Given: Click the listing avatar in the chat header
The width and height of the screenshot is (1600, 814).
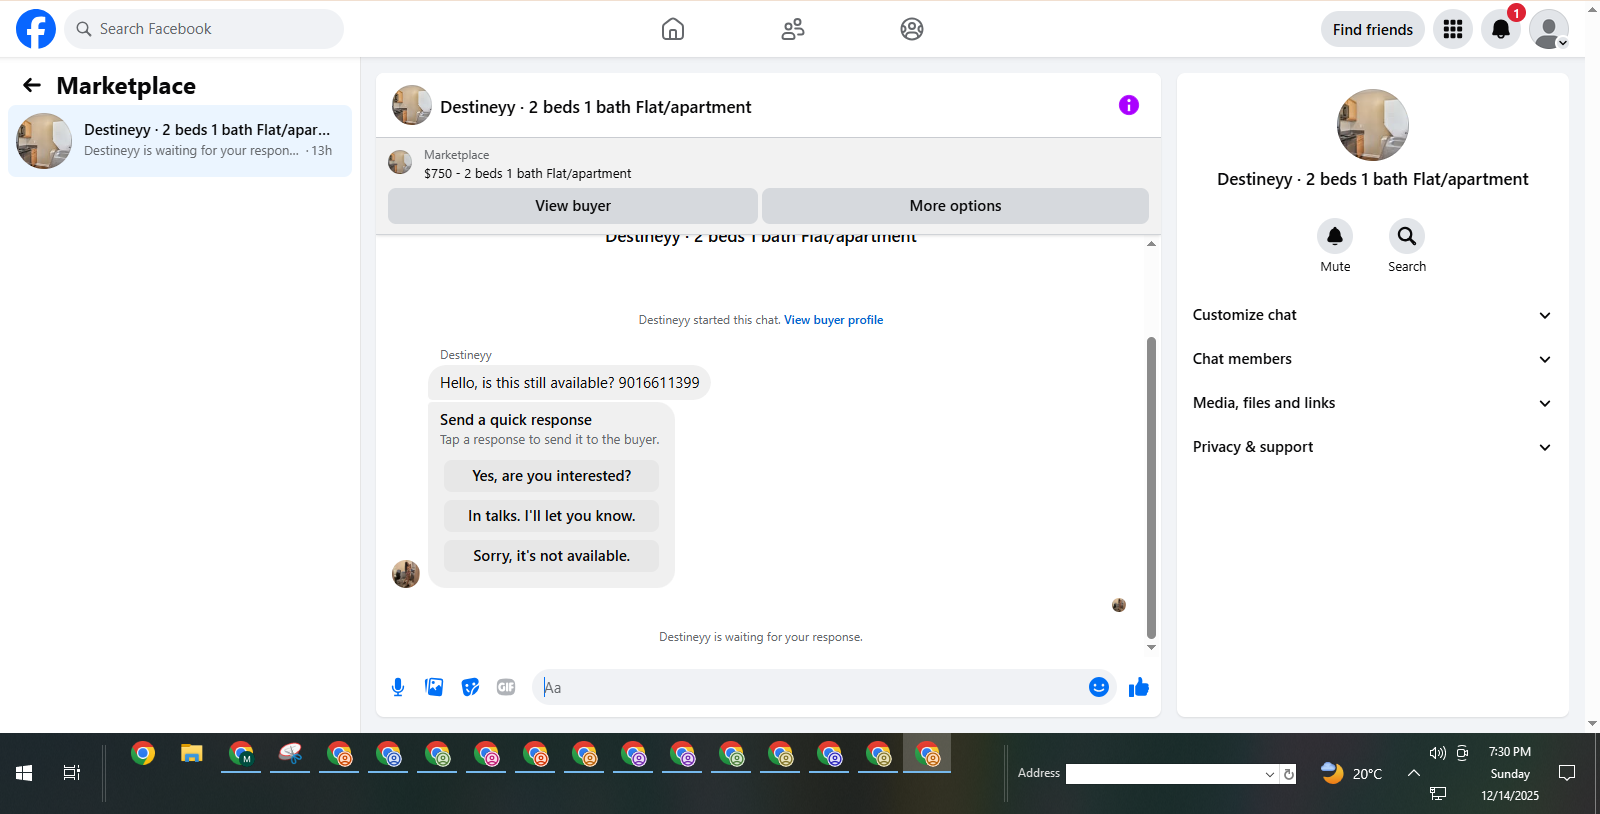Looking at the screenshot, I should [x=411, y=105].
